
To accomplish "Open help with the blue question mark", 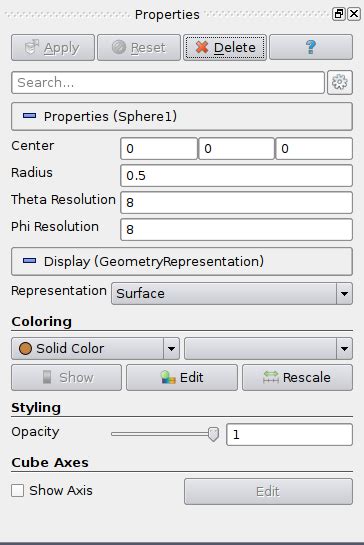I will tap(311, 48).
